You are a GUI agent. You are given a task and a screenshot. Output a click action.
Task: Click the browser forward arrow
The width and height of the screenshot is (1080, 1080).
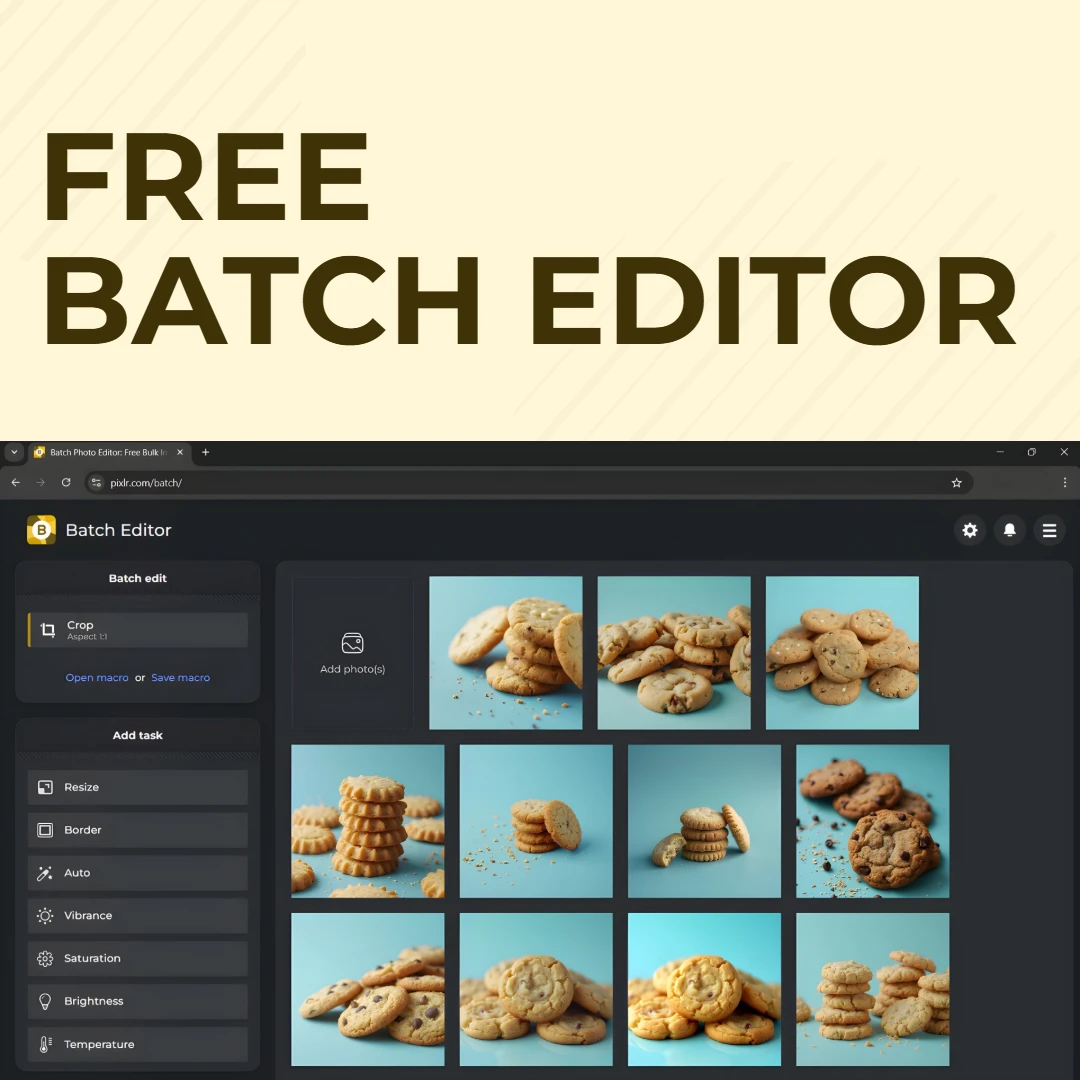[41, 483]
